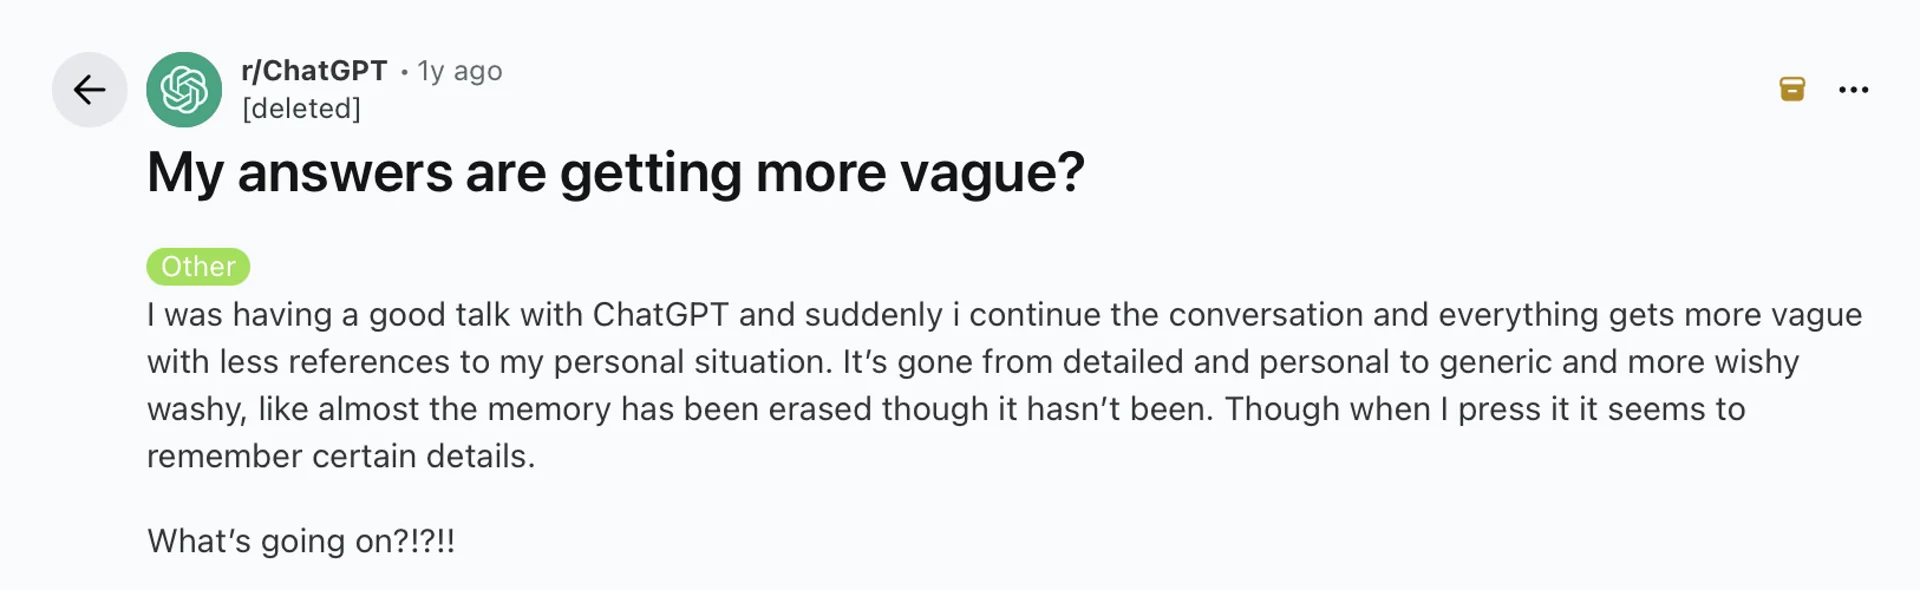Click the Other flair to filter posts

pyautogui.click(x=197, y=266)
